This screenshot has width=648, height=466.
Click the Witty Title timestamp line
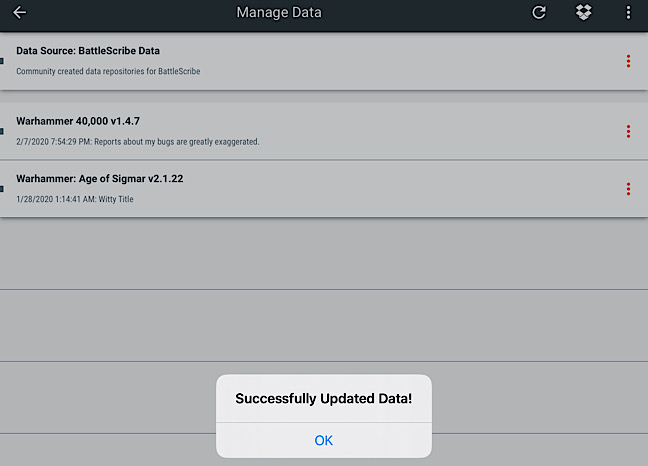pos(75,199)
